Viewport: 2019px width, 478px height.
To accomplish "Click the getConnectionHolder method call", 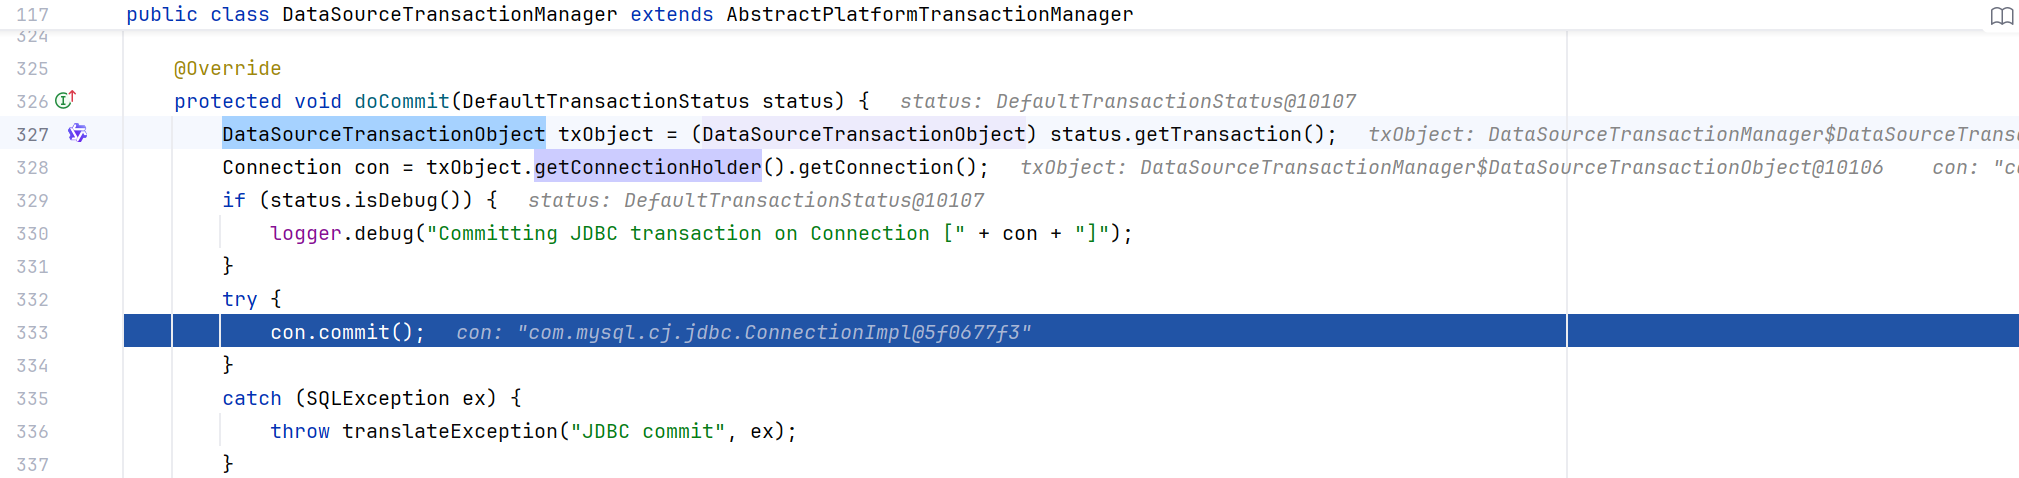I will 648,167.
